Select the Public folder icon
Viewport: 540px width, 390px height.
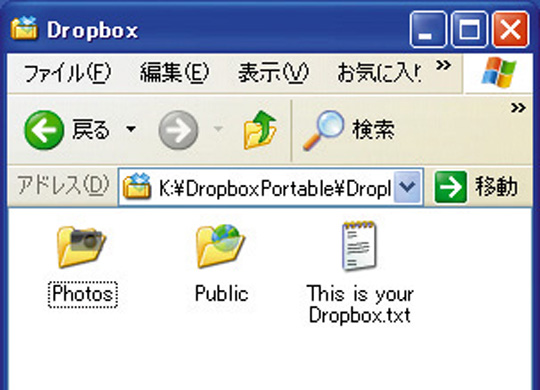221,246
